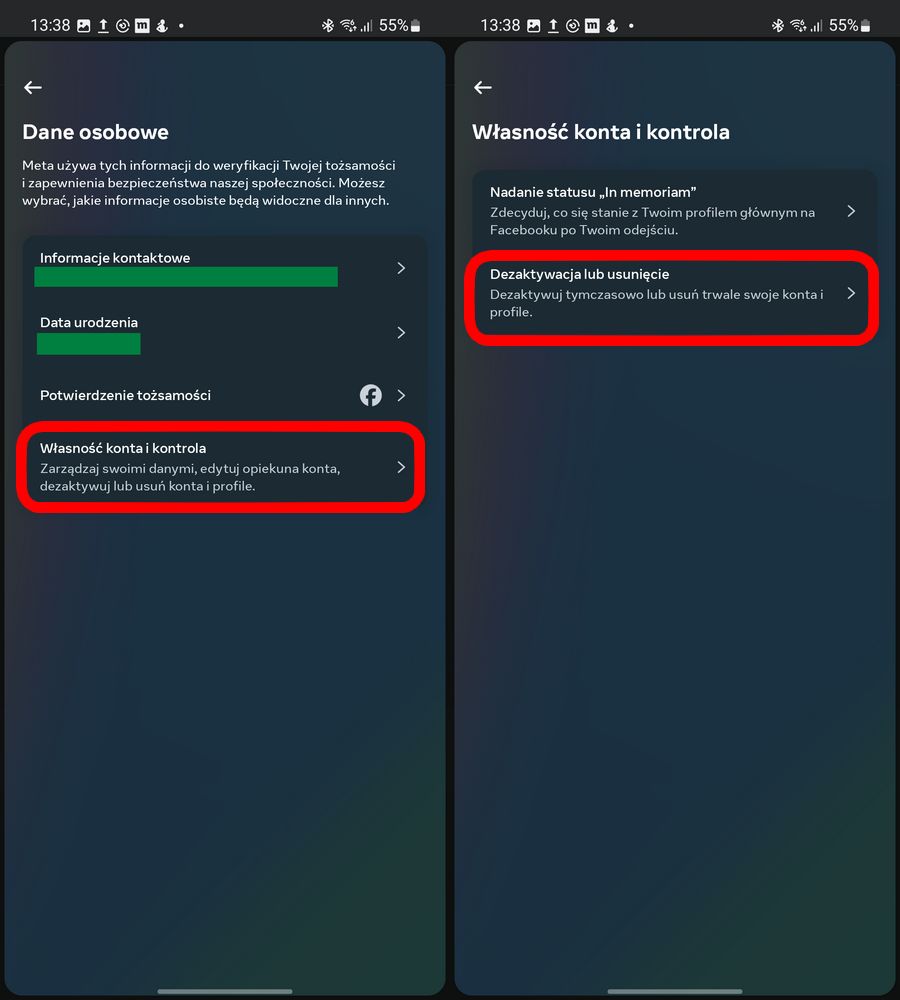Go back from the Dane osobowe screen
900x1000 pixels.
coord(33,87)
